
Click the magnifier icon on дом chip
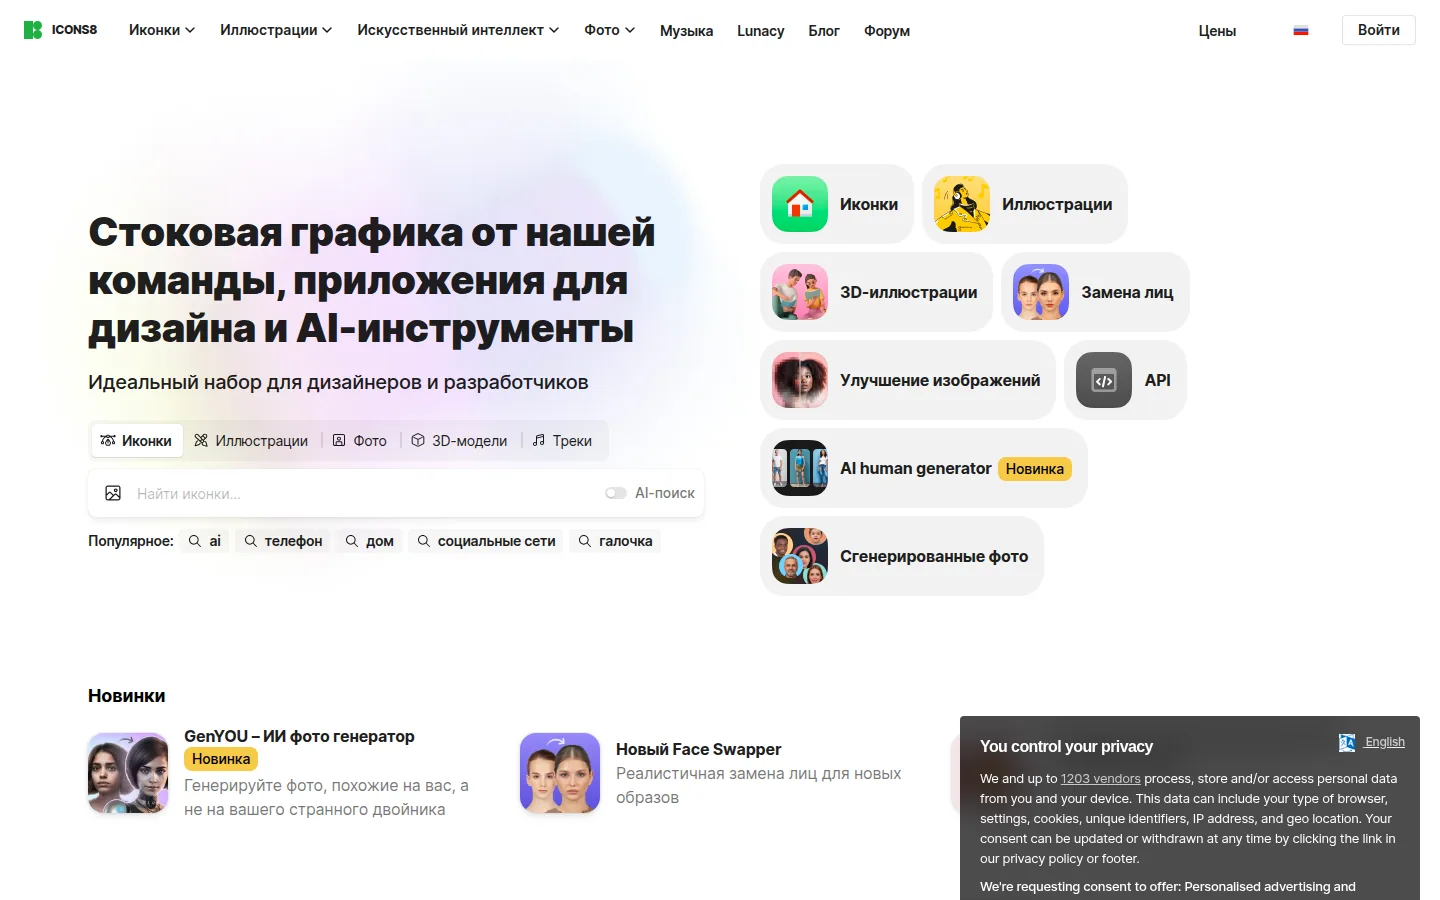point(352,541)
